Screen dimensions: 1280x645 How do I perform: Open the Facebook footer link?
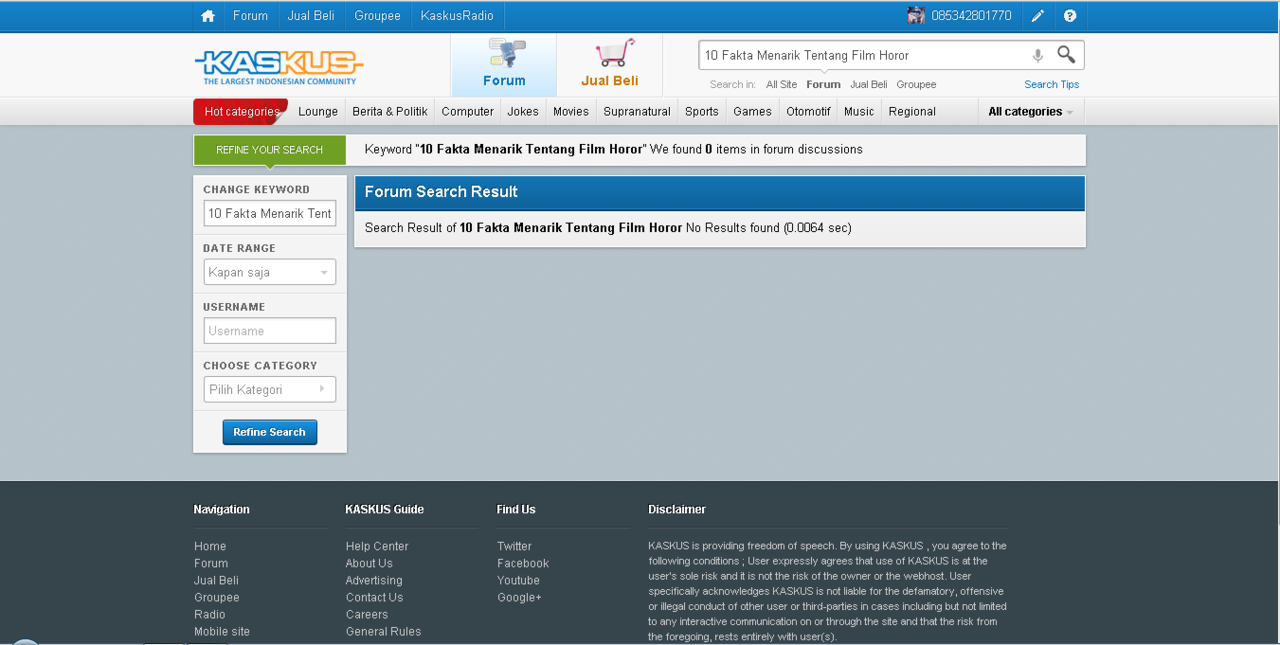coord(523,563)
